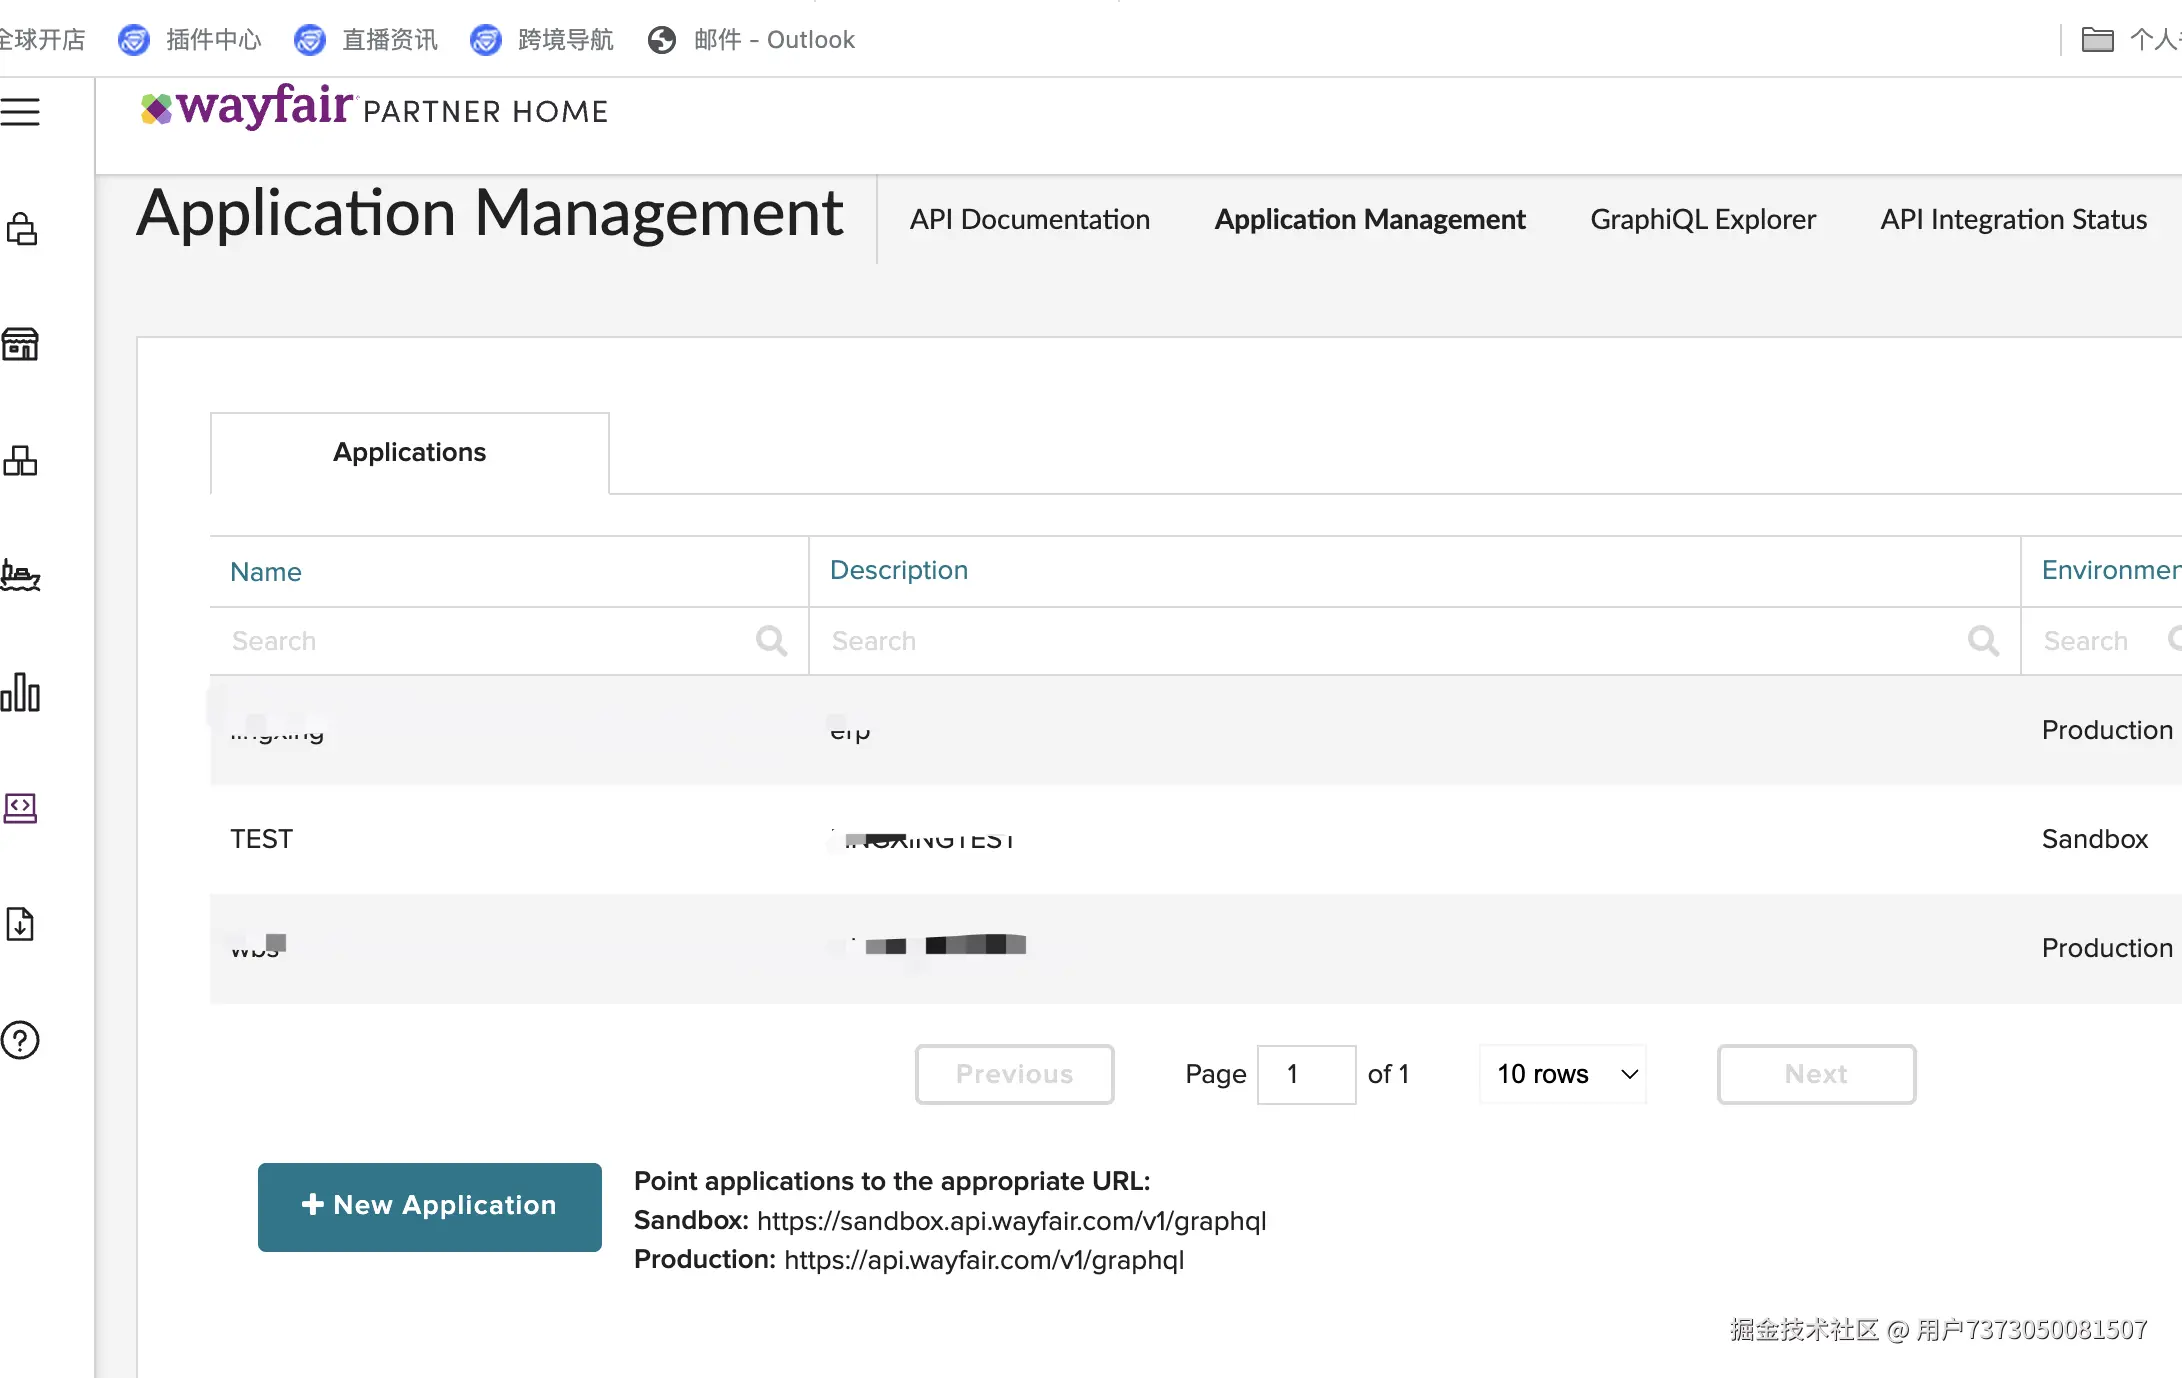Open the developer code sidebar icon
The height and width of the screenshot is (1378, 2182).
[21, 808]
